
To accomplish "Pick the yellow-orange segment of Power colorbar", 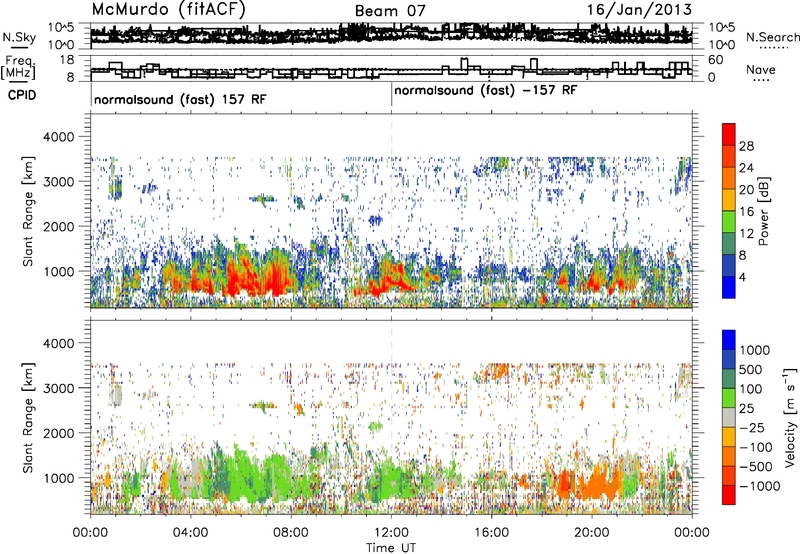I will click(x=729, y=200).
